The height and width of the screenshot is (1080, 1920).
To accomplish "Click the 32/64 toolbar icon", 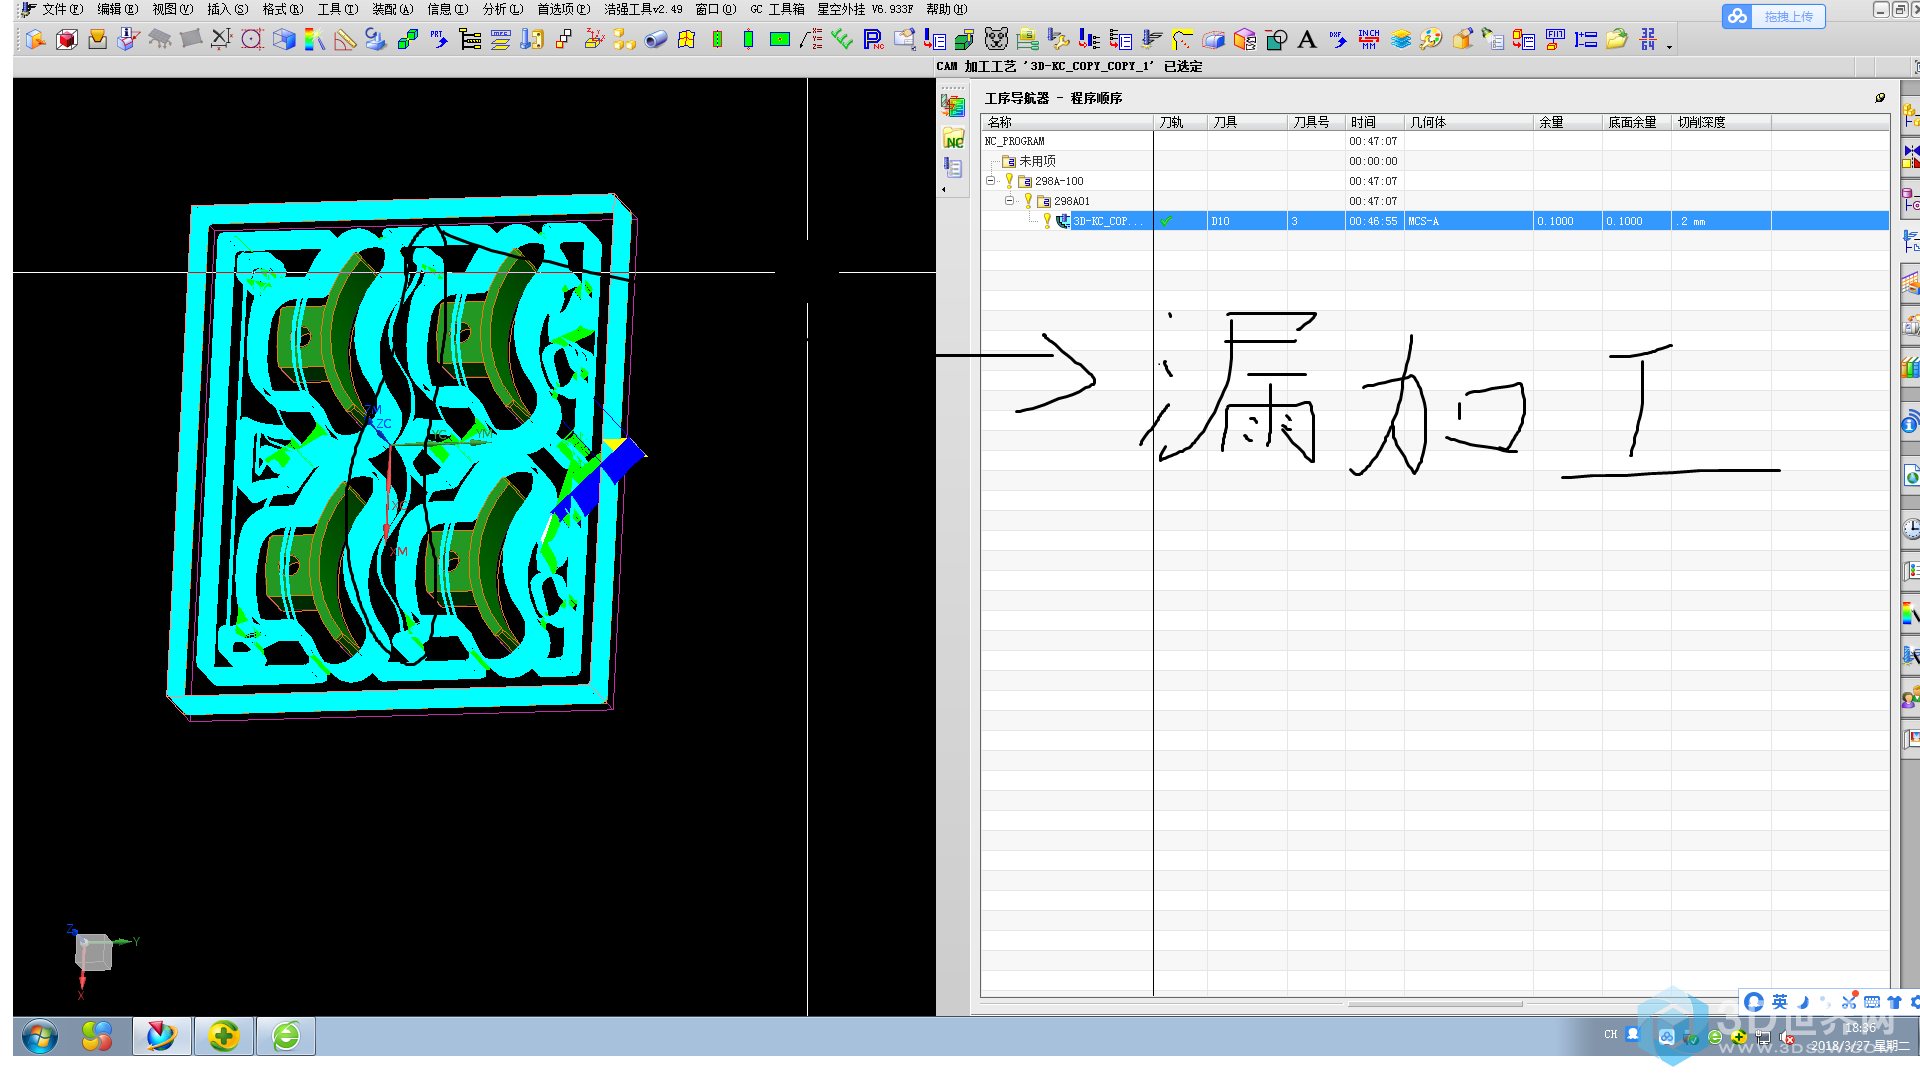I will [x=1648, y=39].
